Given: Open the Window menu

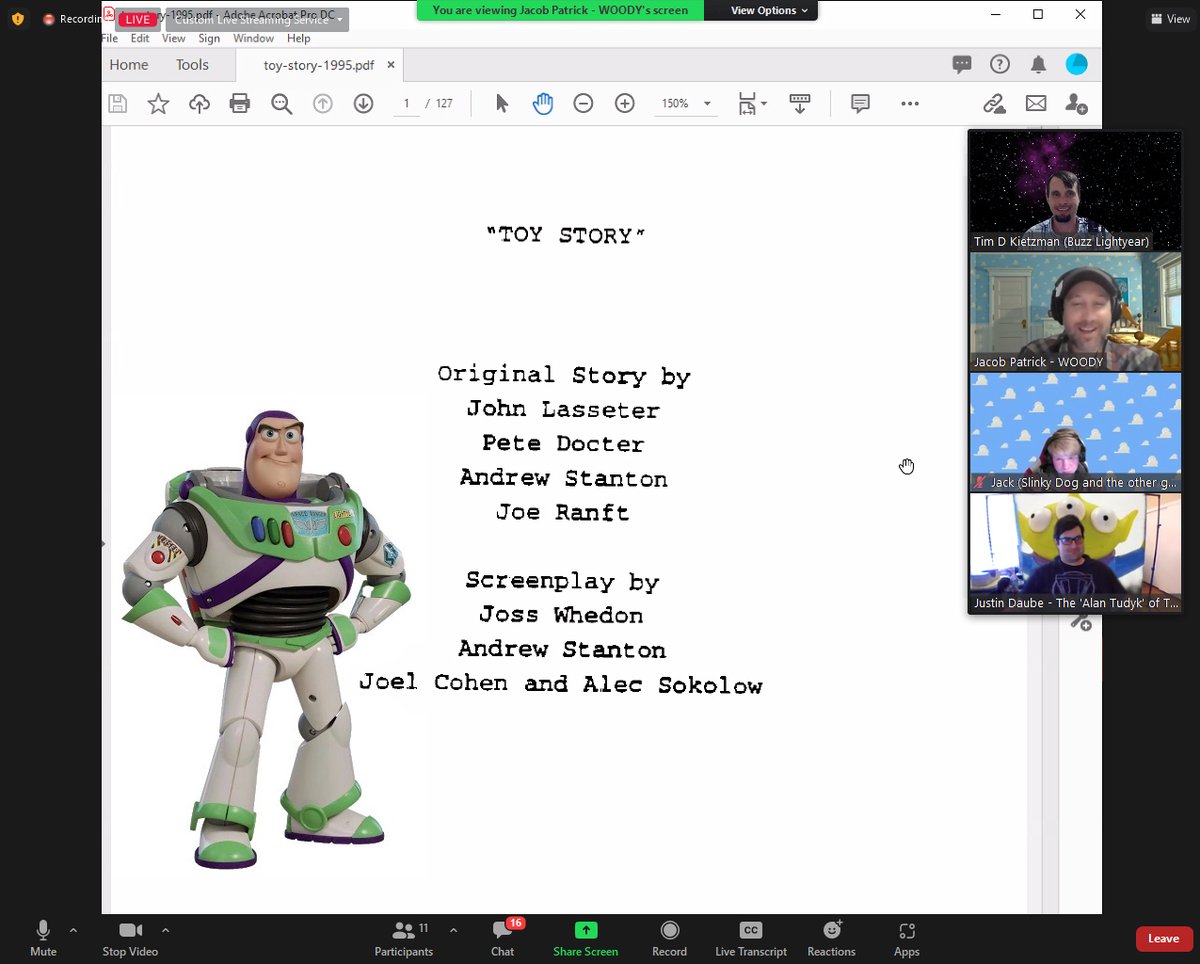Looking at the screenshot, I should pyautogui.click(x=254, y=38).
